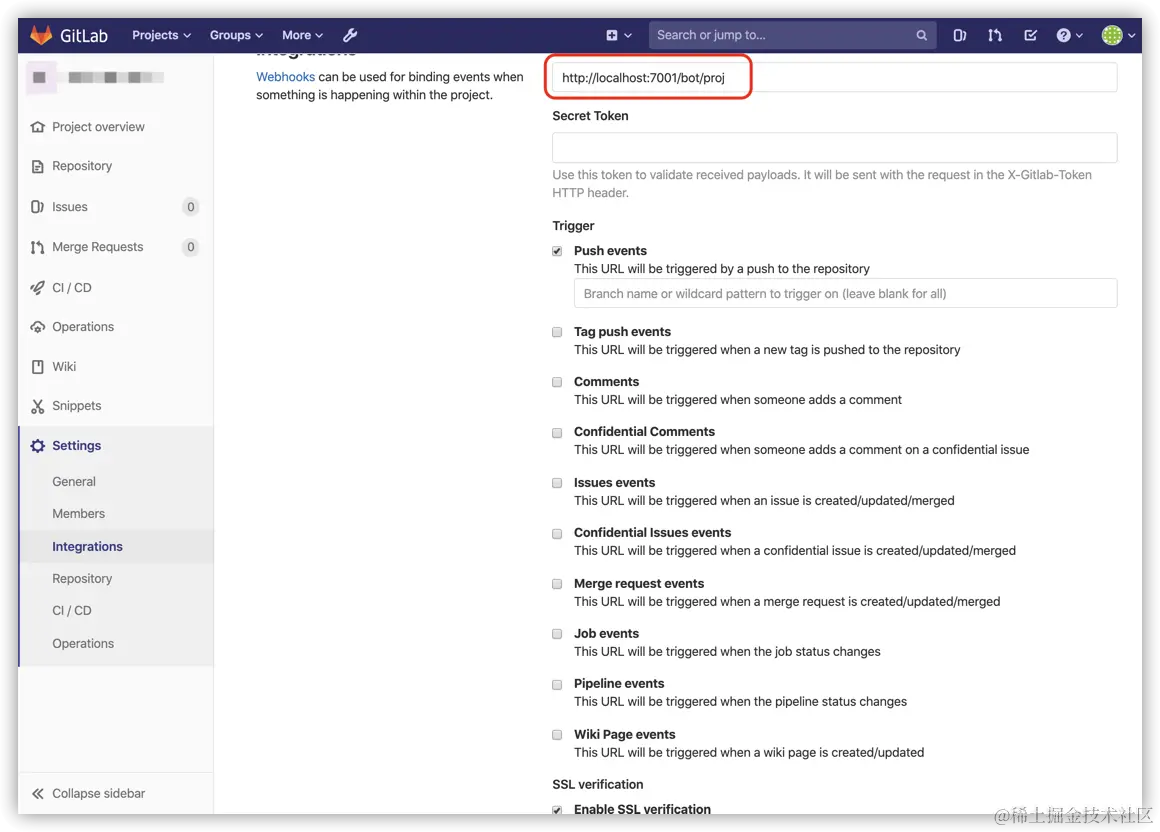
Task: Follow the Webhooks link
Action: 286,77
